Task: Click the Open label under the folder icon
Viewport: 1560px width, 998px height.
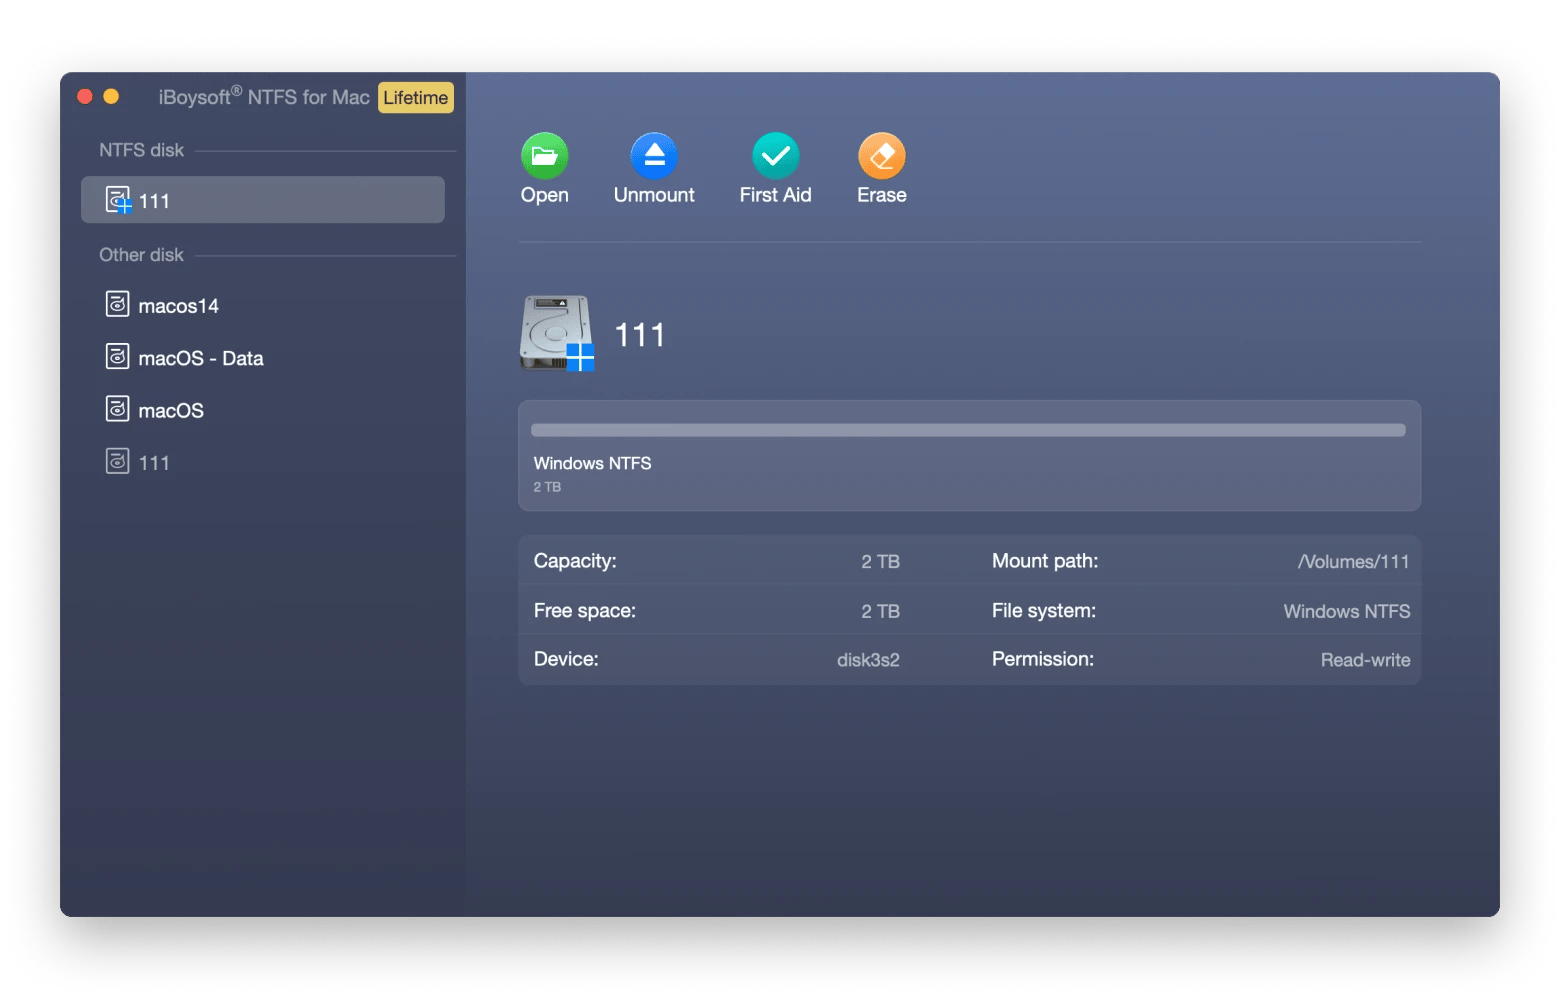Action: pyautogui.click(x=544, y=195)
